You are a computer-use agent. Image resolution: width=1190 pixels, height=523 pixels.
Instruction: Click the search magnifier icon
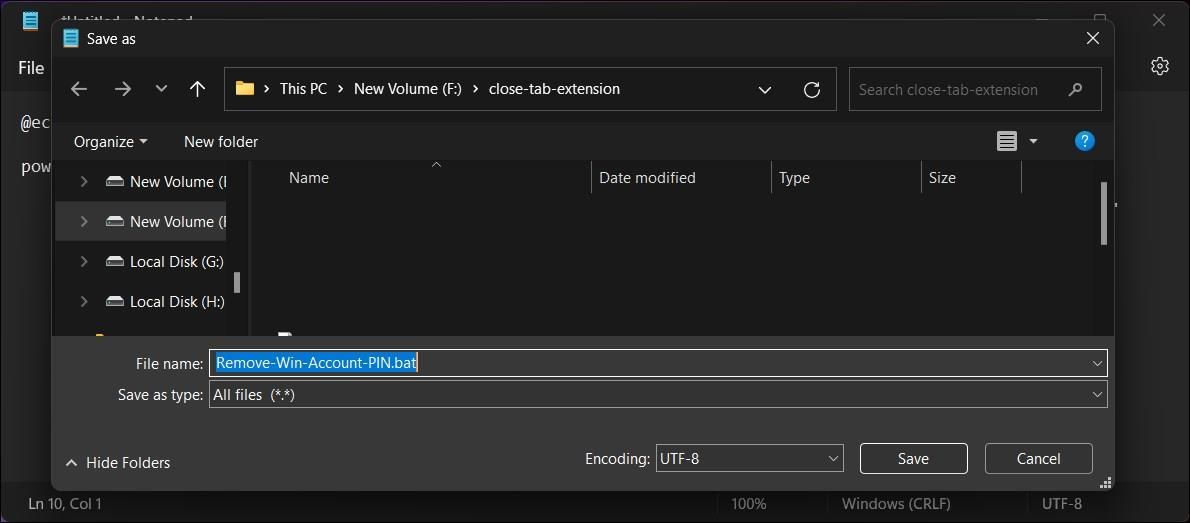(x=1075, y=90)
